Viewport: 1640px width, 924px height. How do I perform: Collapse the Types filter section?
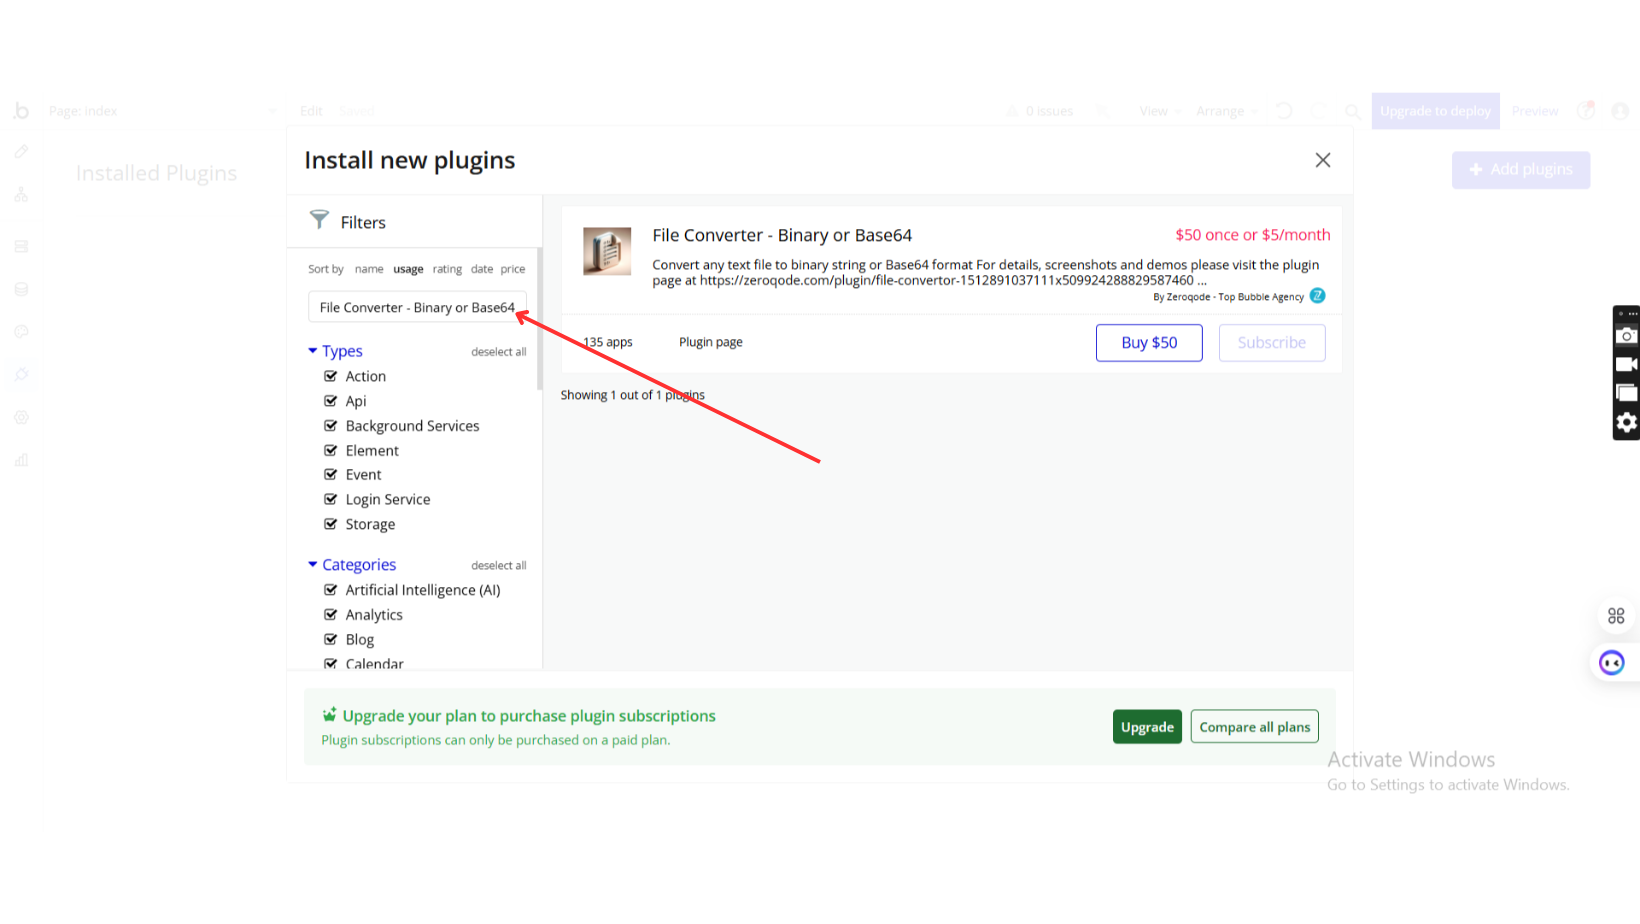[336, 351]
